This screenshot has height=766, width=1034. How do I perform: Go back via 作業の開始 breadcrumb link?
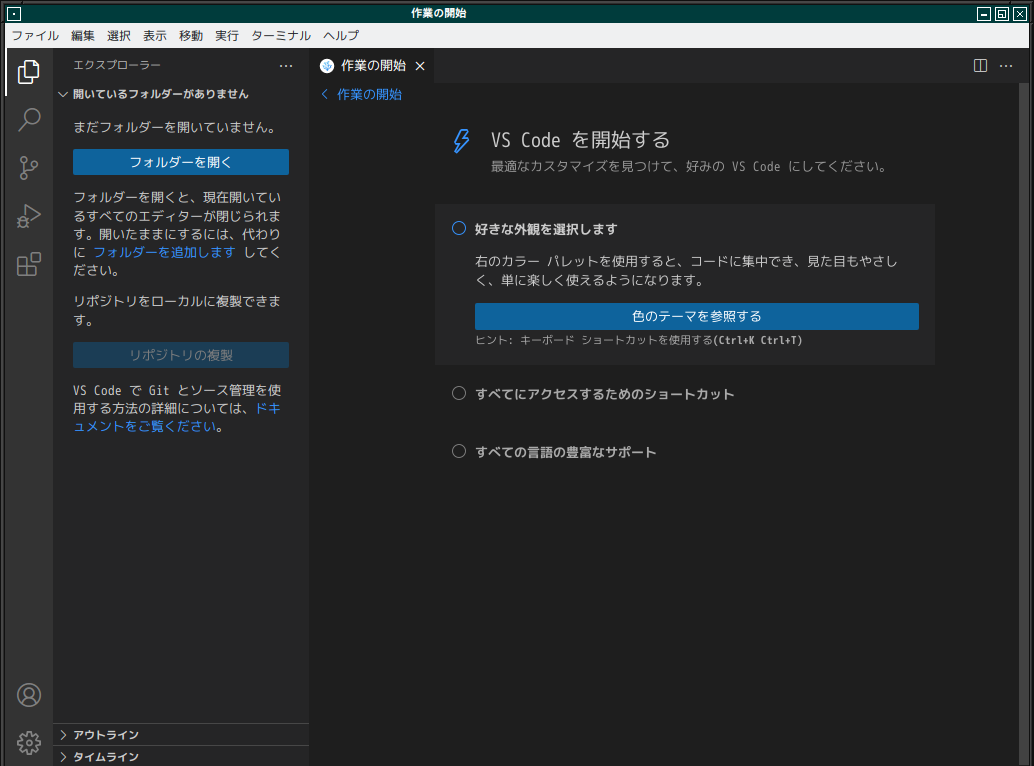(369, 94)
